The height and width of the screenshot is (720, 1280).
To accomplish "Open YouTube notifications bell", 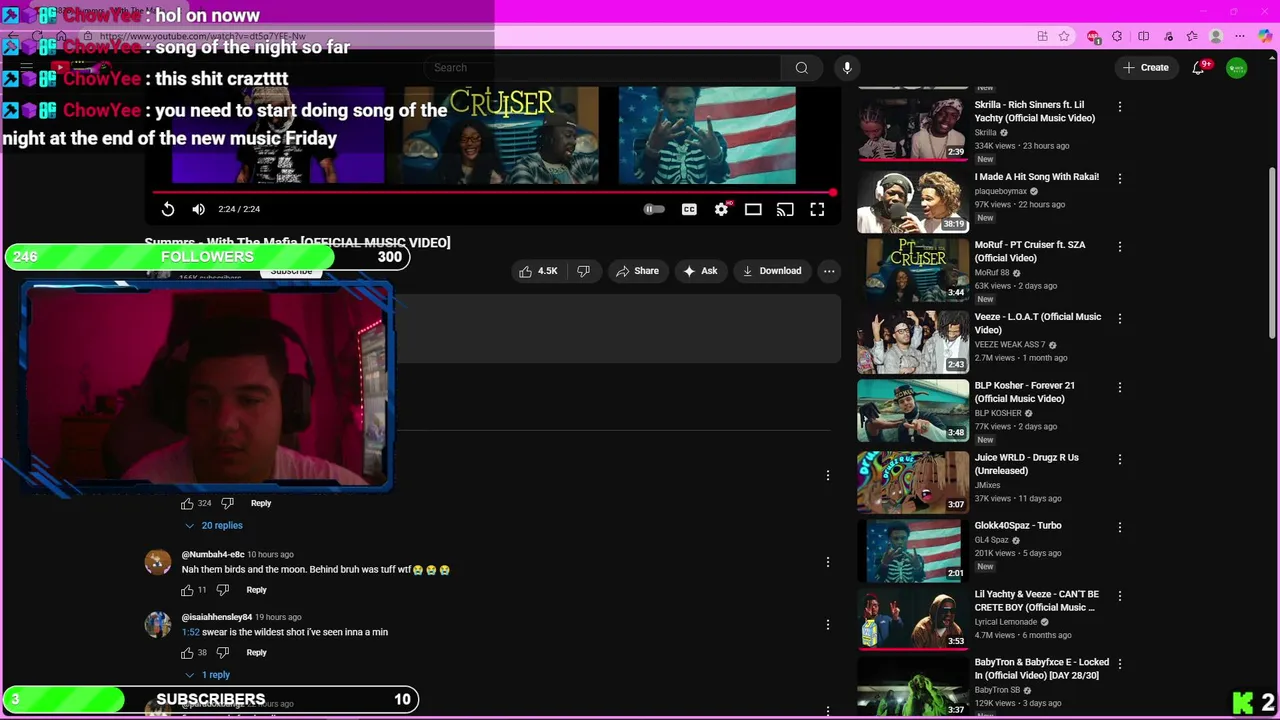I will (1198, 68).
